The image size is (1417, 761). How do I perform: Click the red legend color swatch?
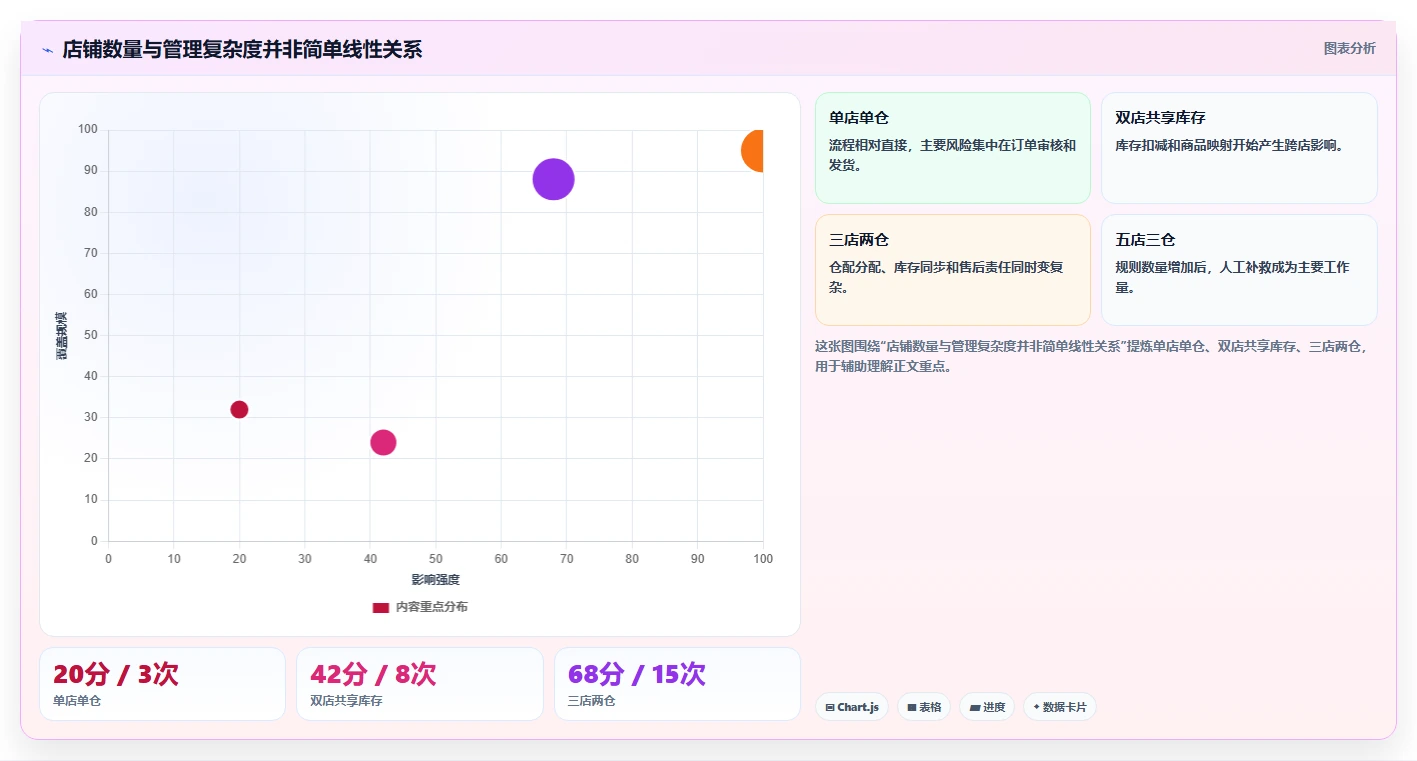tap(380, 607)
